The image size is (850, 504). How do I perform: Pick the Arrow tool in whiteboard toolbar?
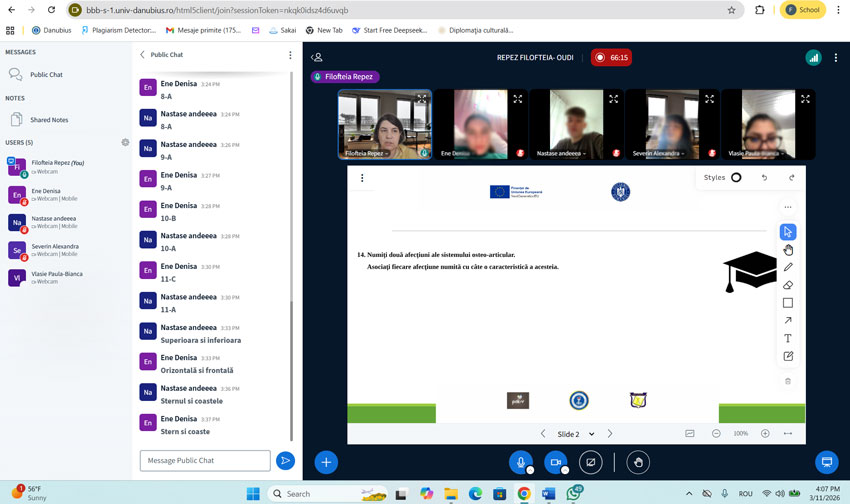pyautogui.click(x=788, y=321)
